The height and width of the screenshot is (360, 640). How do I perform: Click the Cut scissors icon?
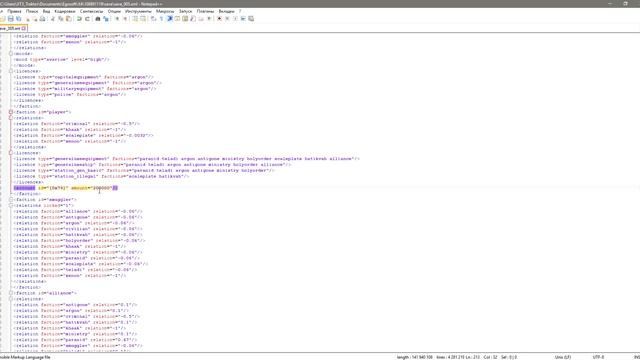(x=53, y=19)
